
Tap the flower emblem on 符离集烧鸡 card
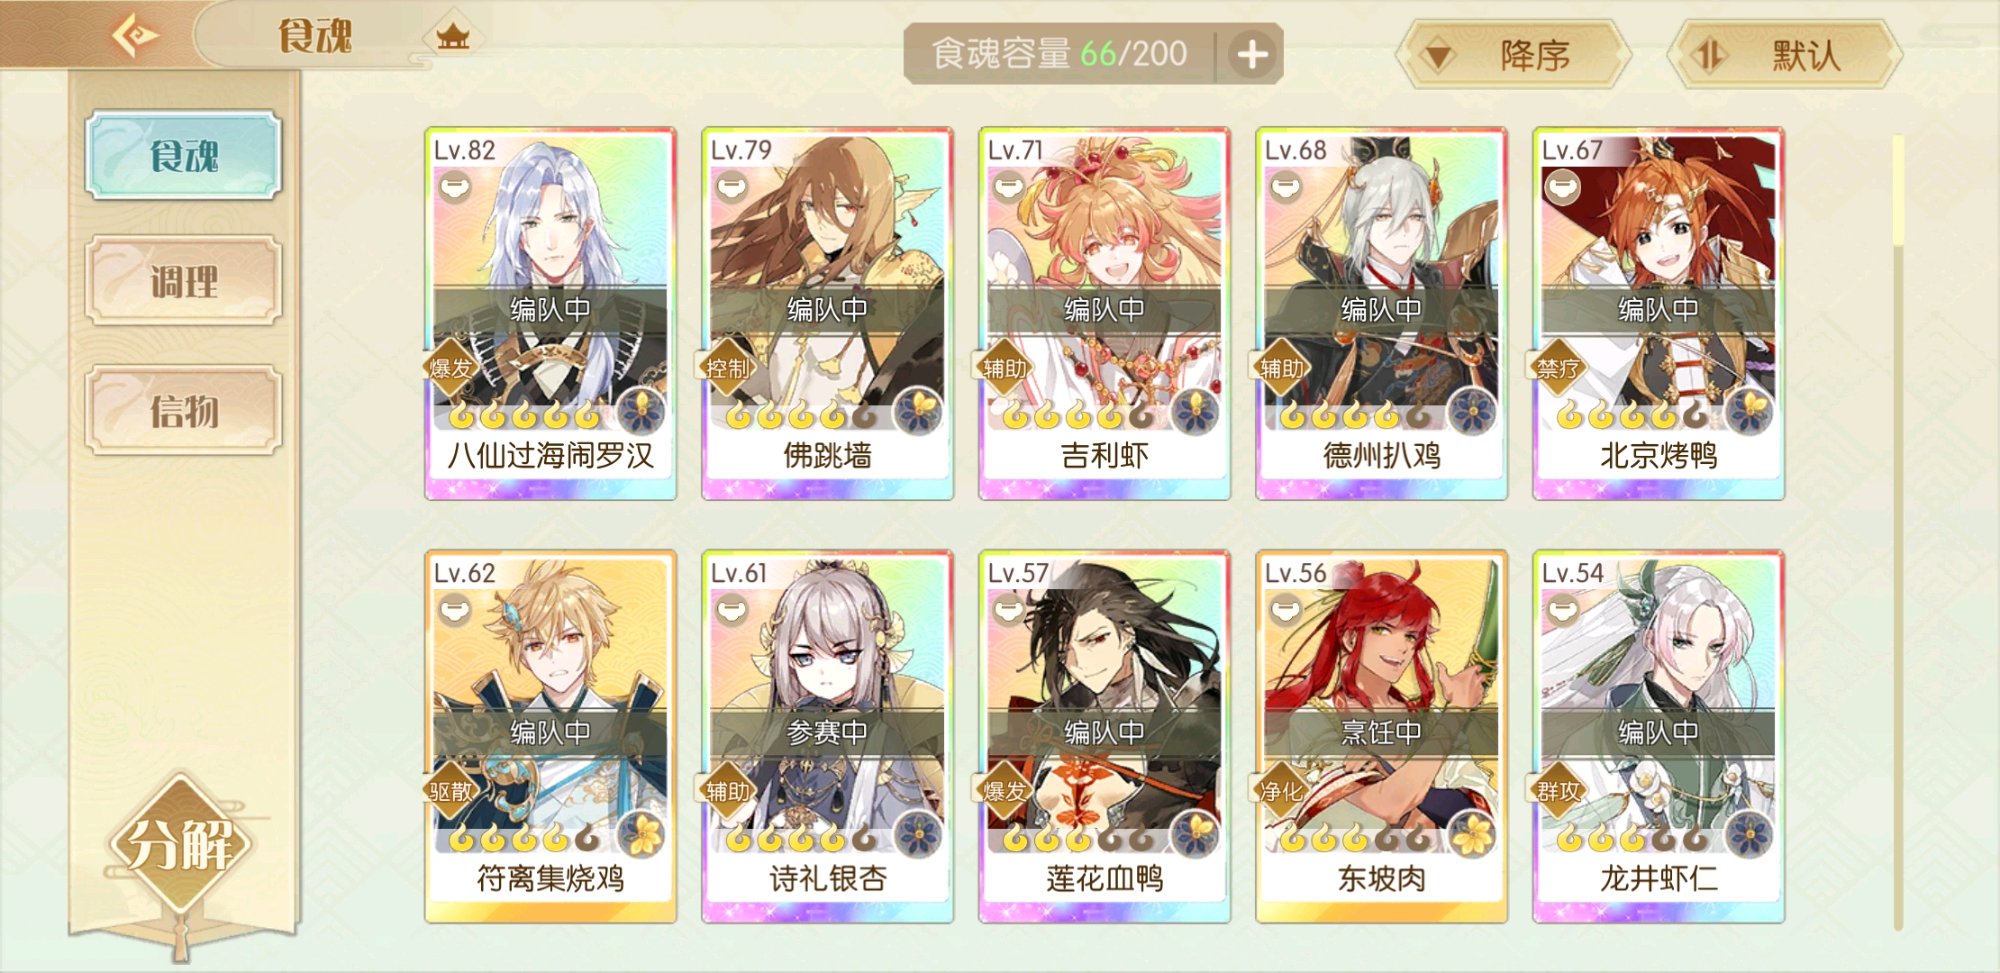640,834
